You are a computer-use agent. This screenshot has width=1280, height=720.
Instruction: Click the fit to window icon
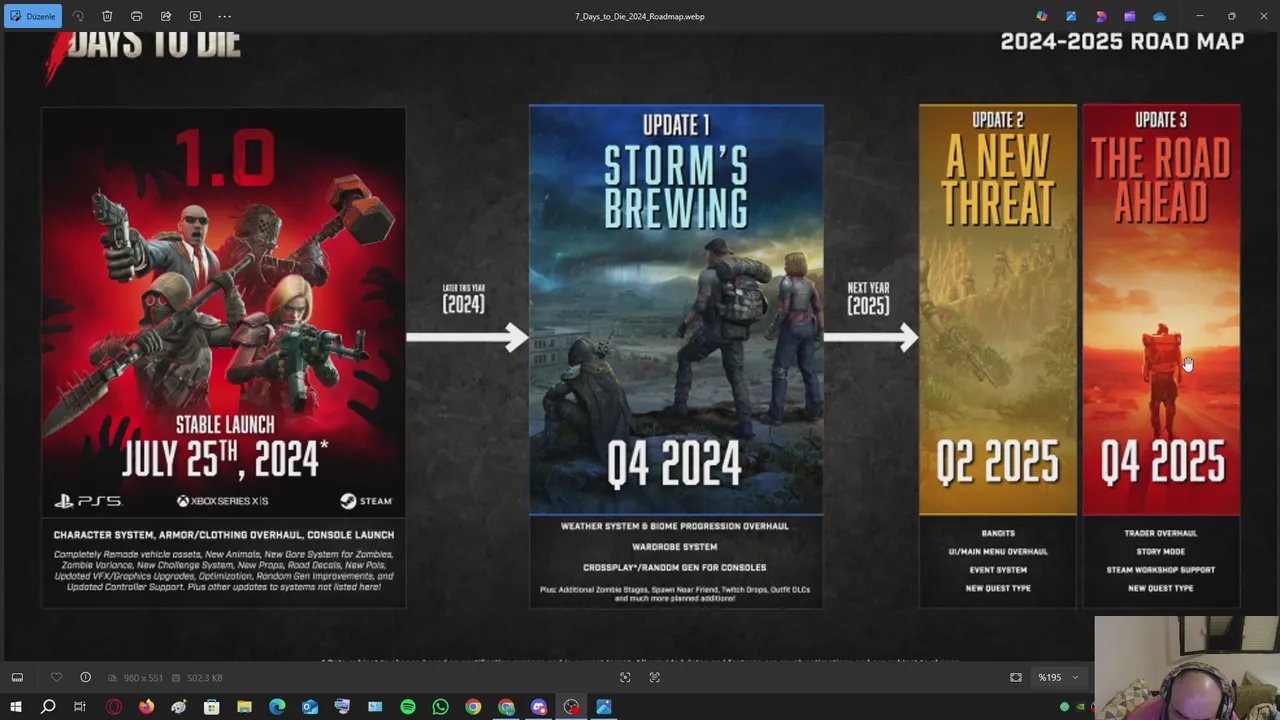pos(625,677)
